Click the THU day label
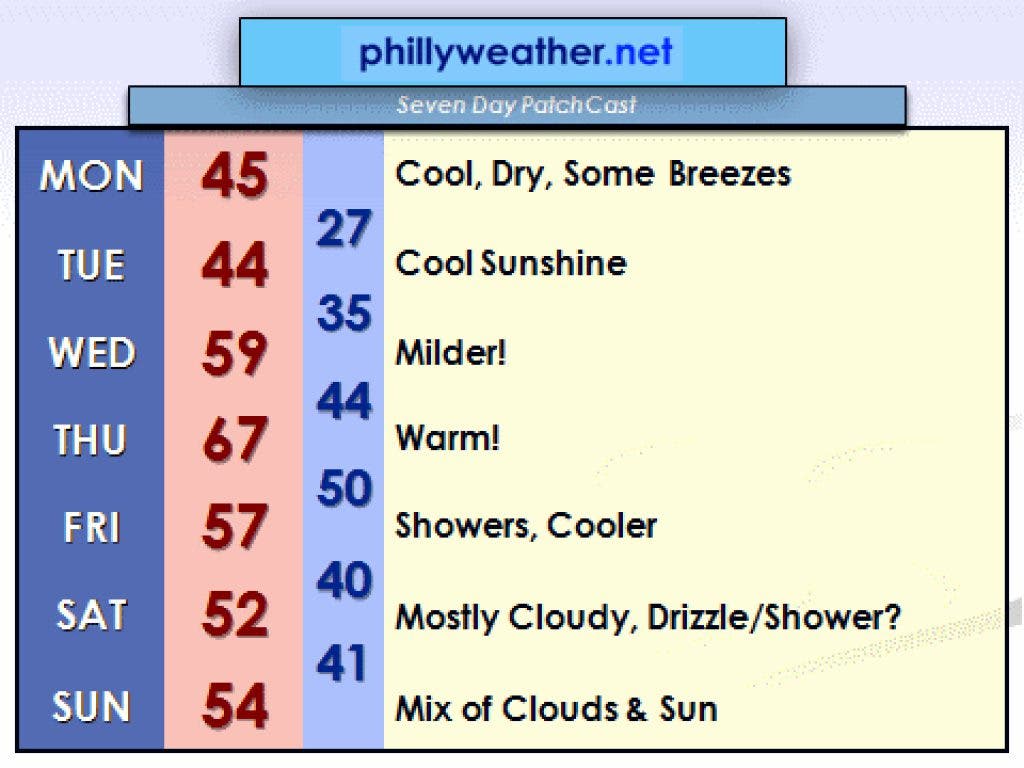This screenshot has width=1024, height=768. coord(91,440)
